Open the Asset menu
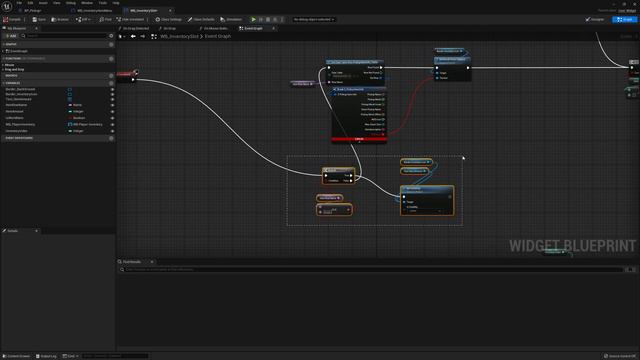Screen dimensions: 640x360 43,3
